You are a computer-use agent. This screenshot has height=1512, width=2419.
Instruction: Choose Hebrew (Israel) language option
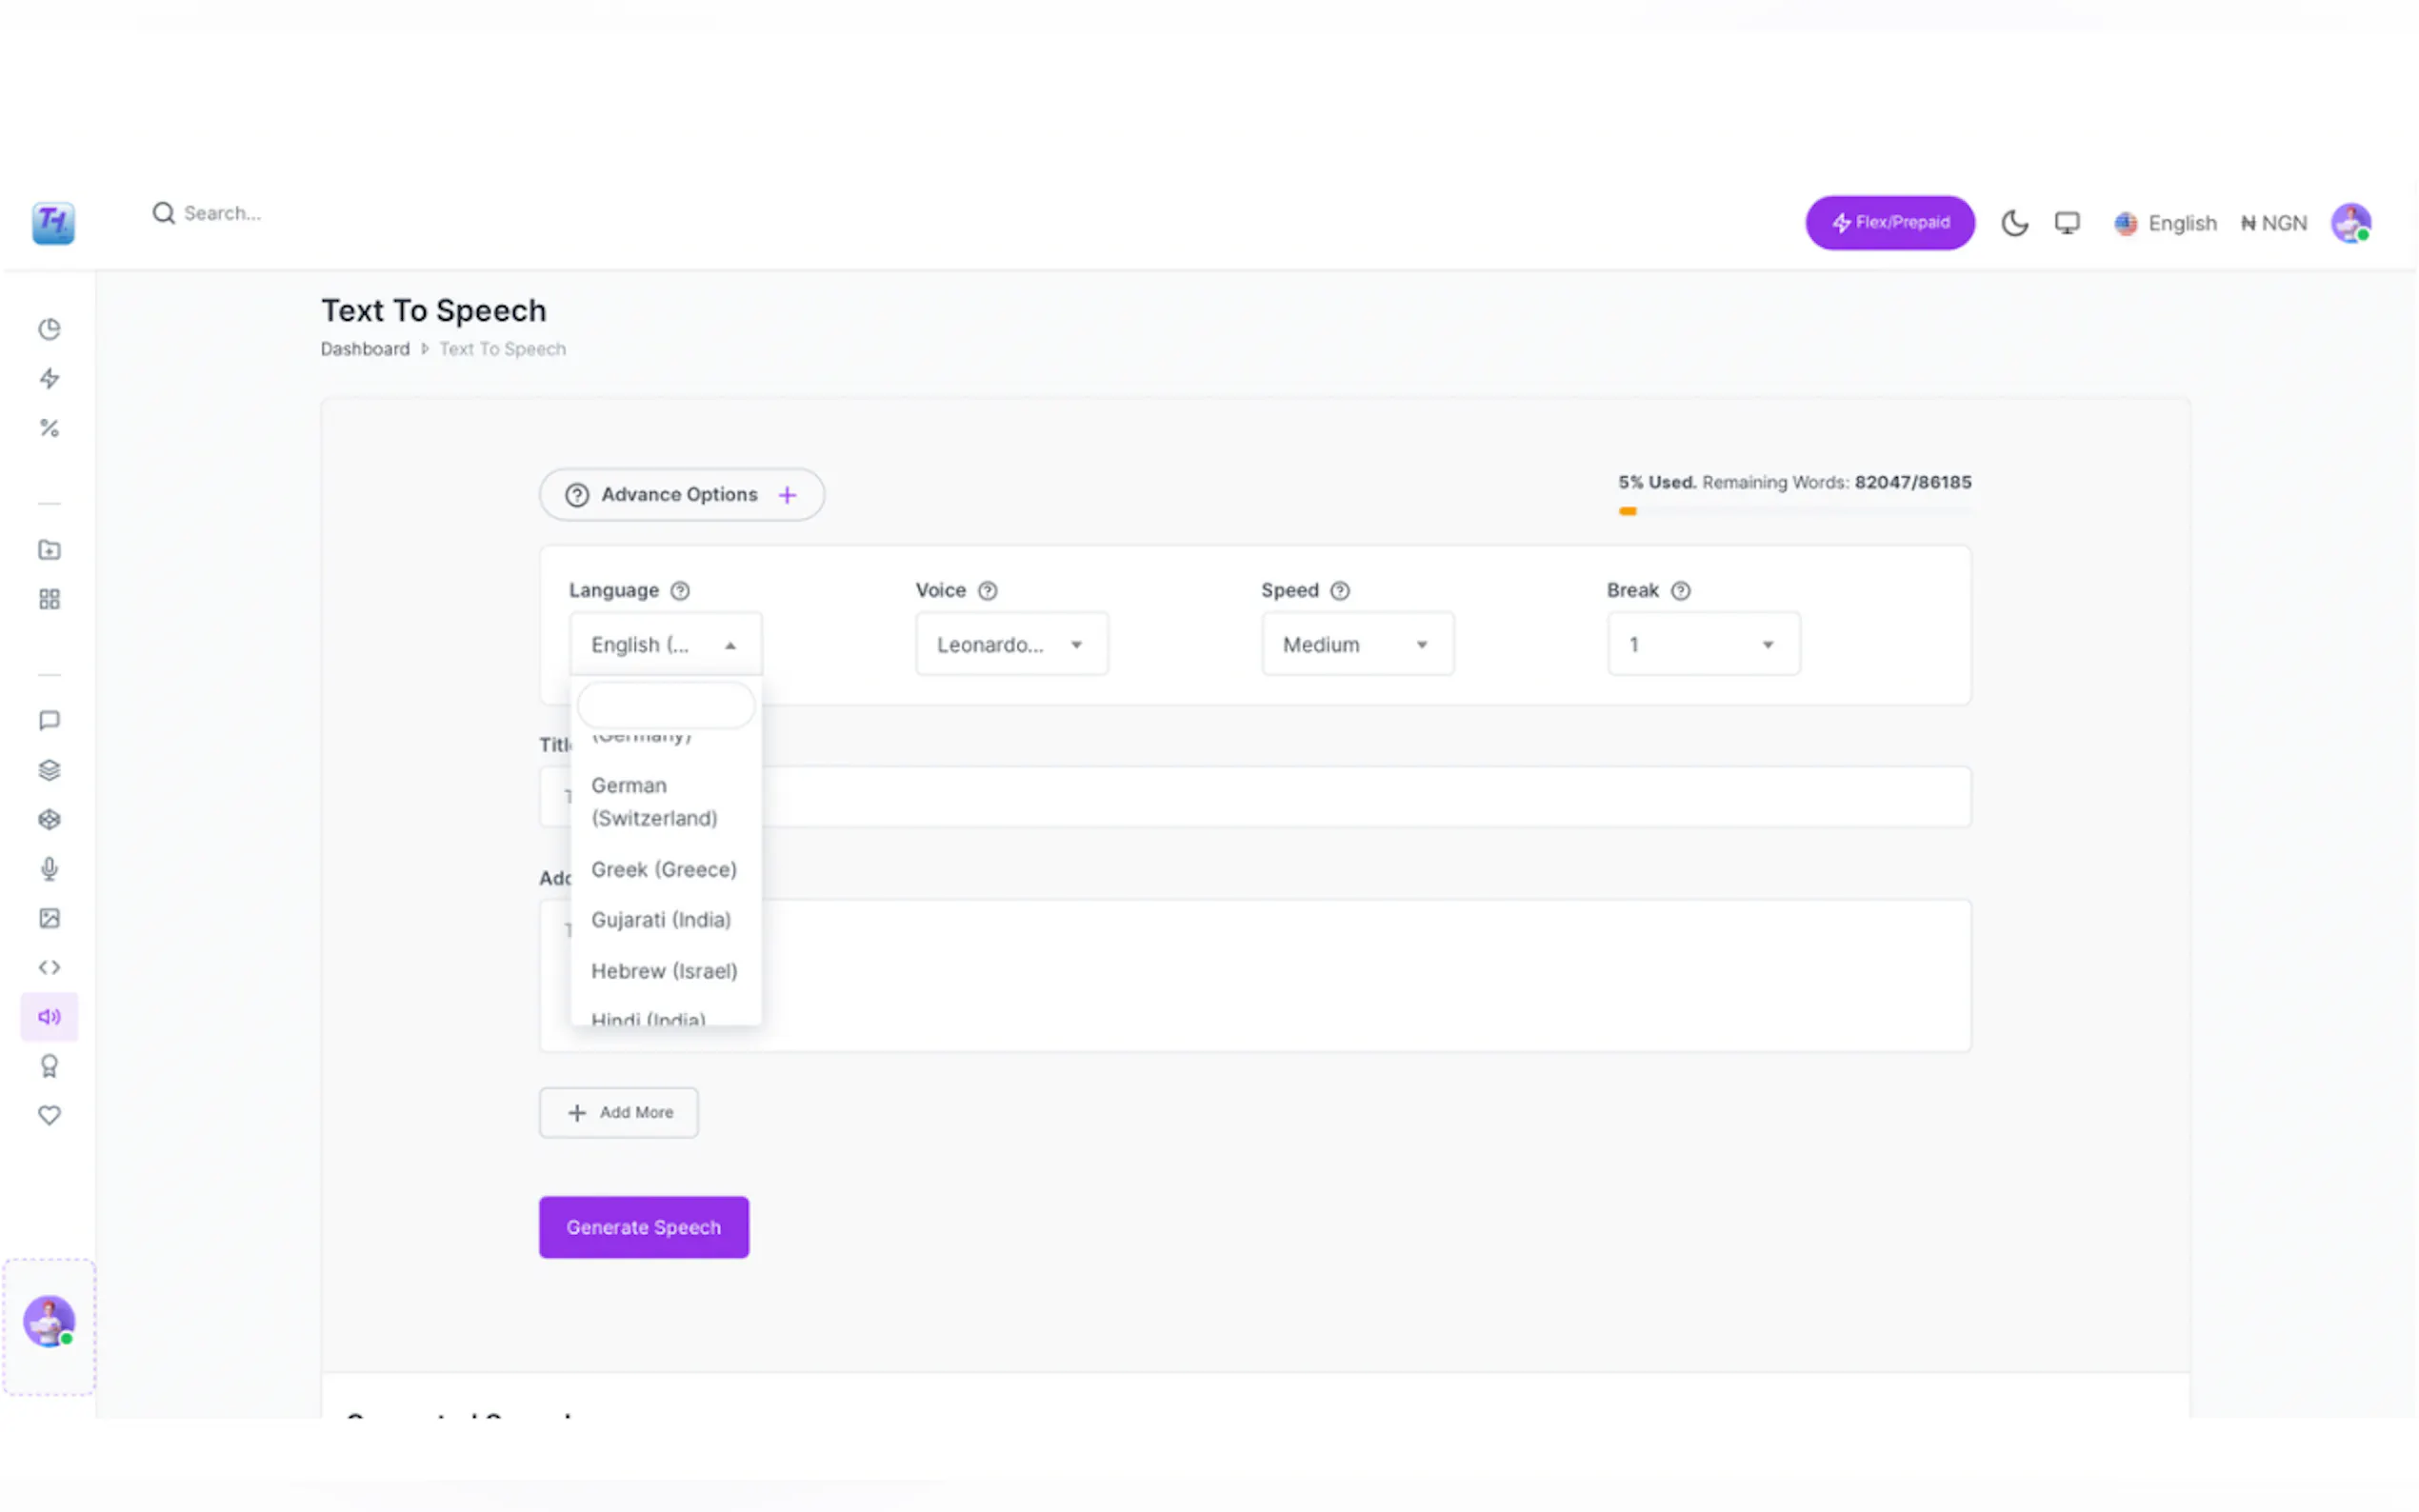tap(664, 971)
